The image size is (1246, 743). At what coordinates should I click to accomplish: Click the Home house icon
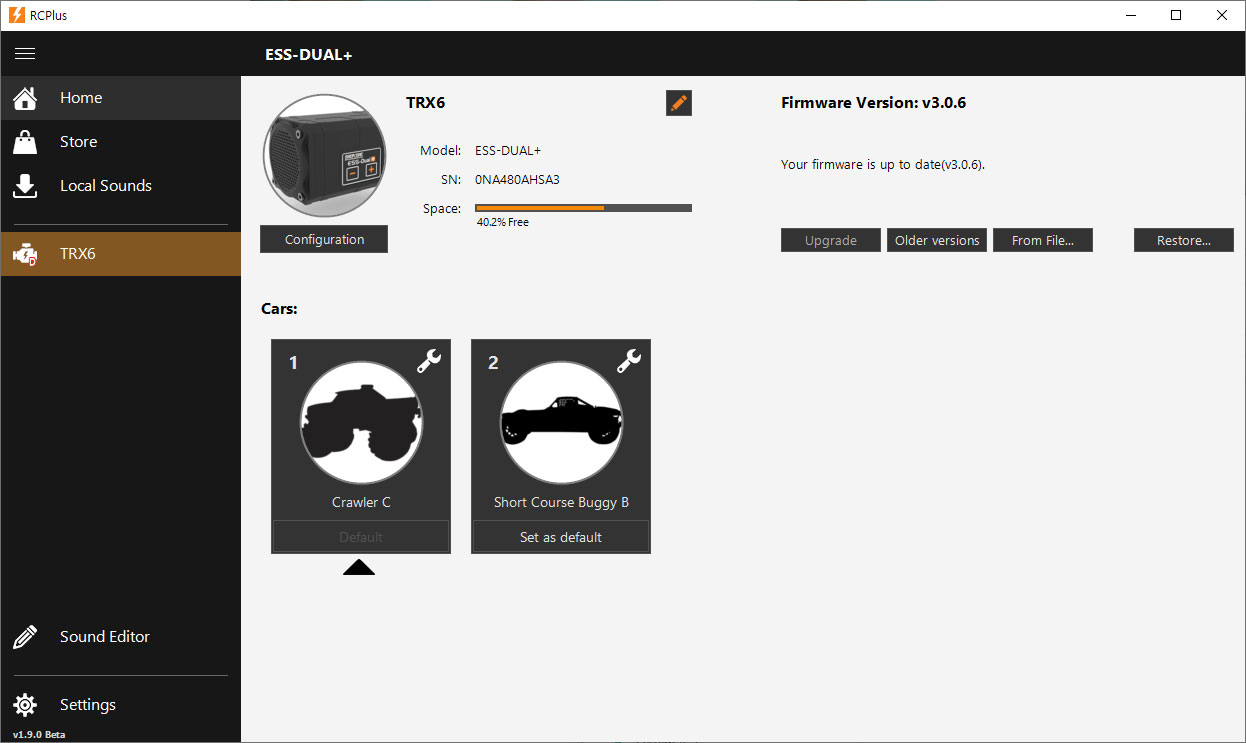[25, 98]
